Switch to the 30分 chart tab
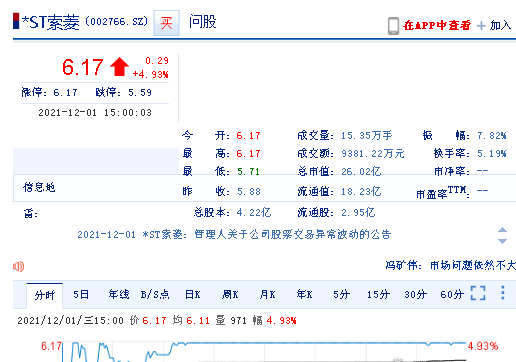Screen dimensions: 516x362 pos(415,295)
